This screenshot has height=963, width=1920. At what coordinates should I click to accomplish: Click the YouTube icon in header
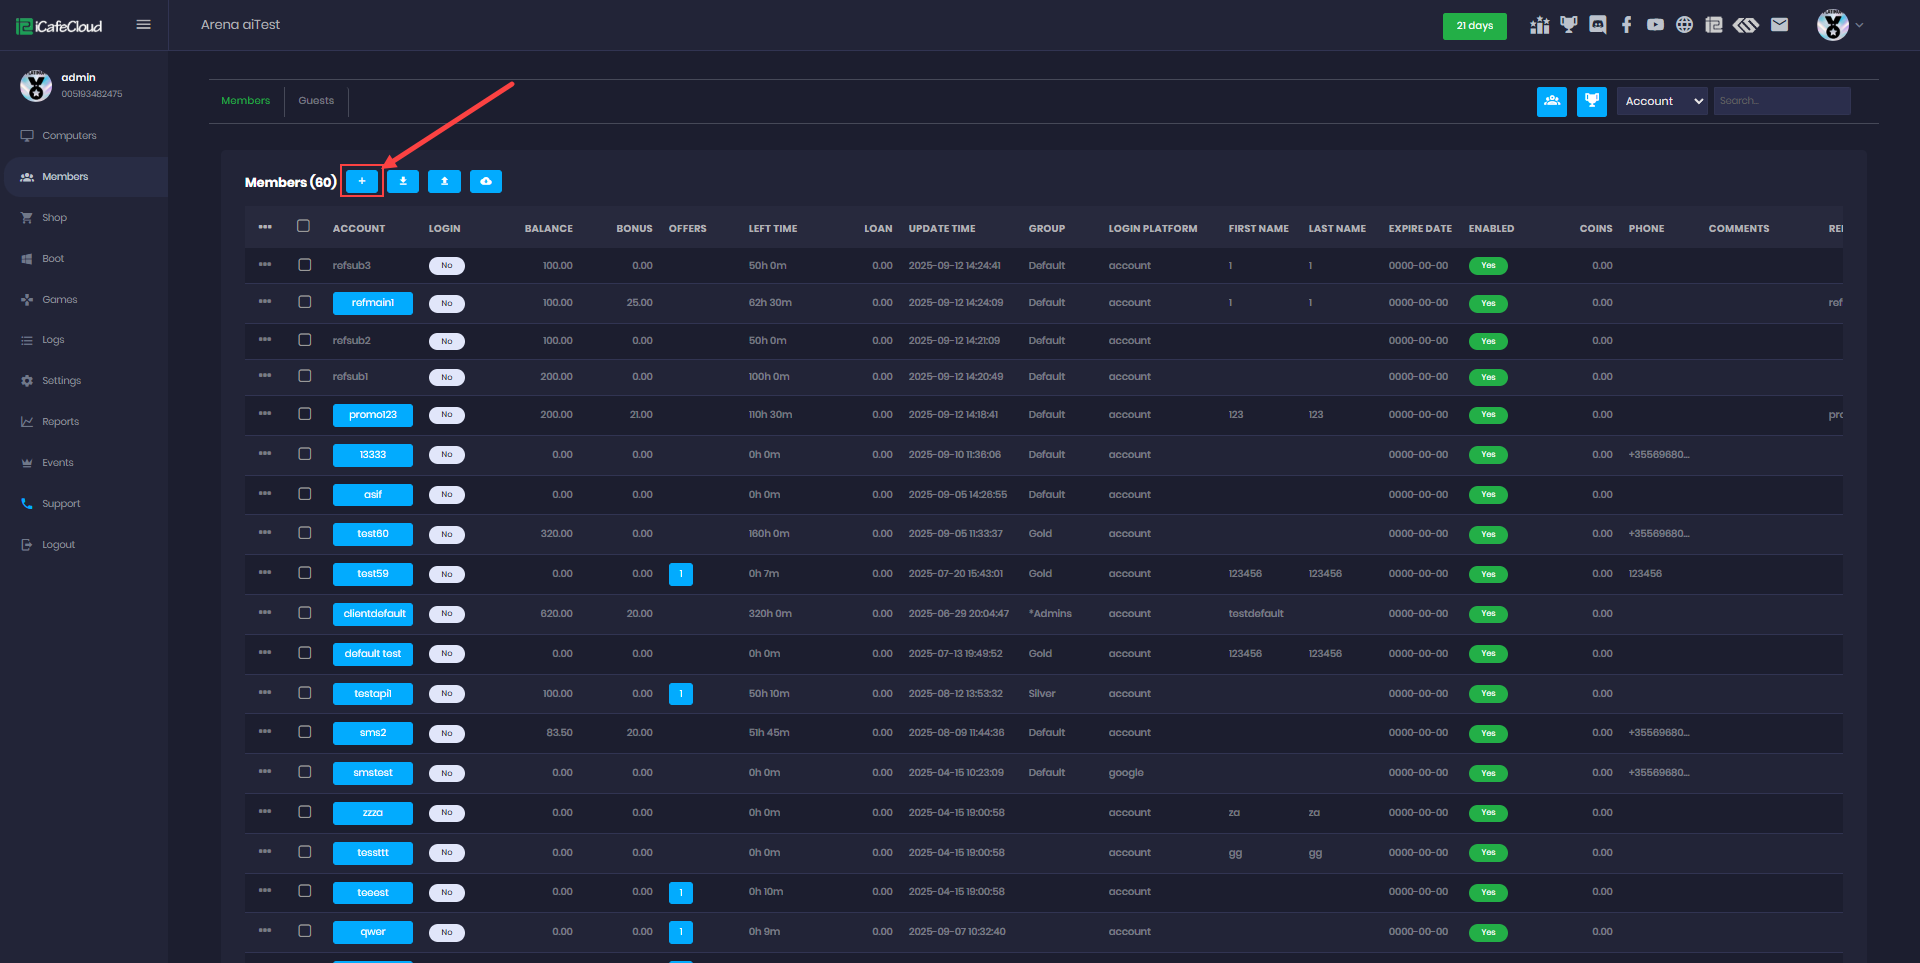(x=1655, y=25)
